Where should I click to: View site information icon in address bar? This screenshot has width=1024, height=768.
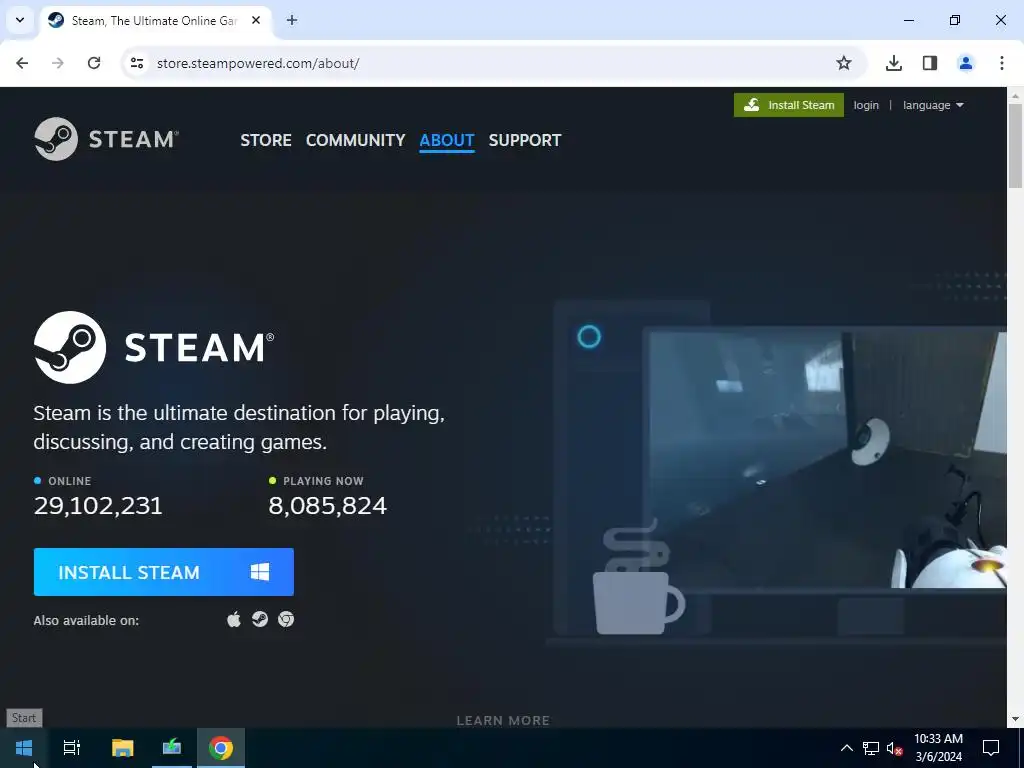(137, 63)
